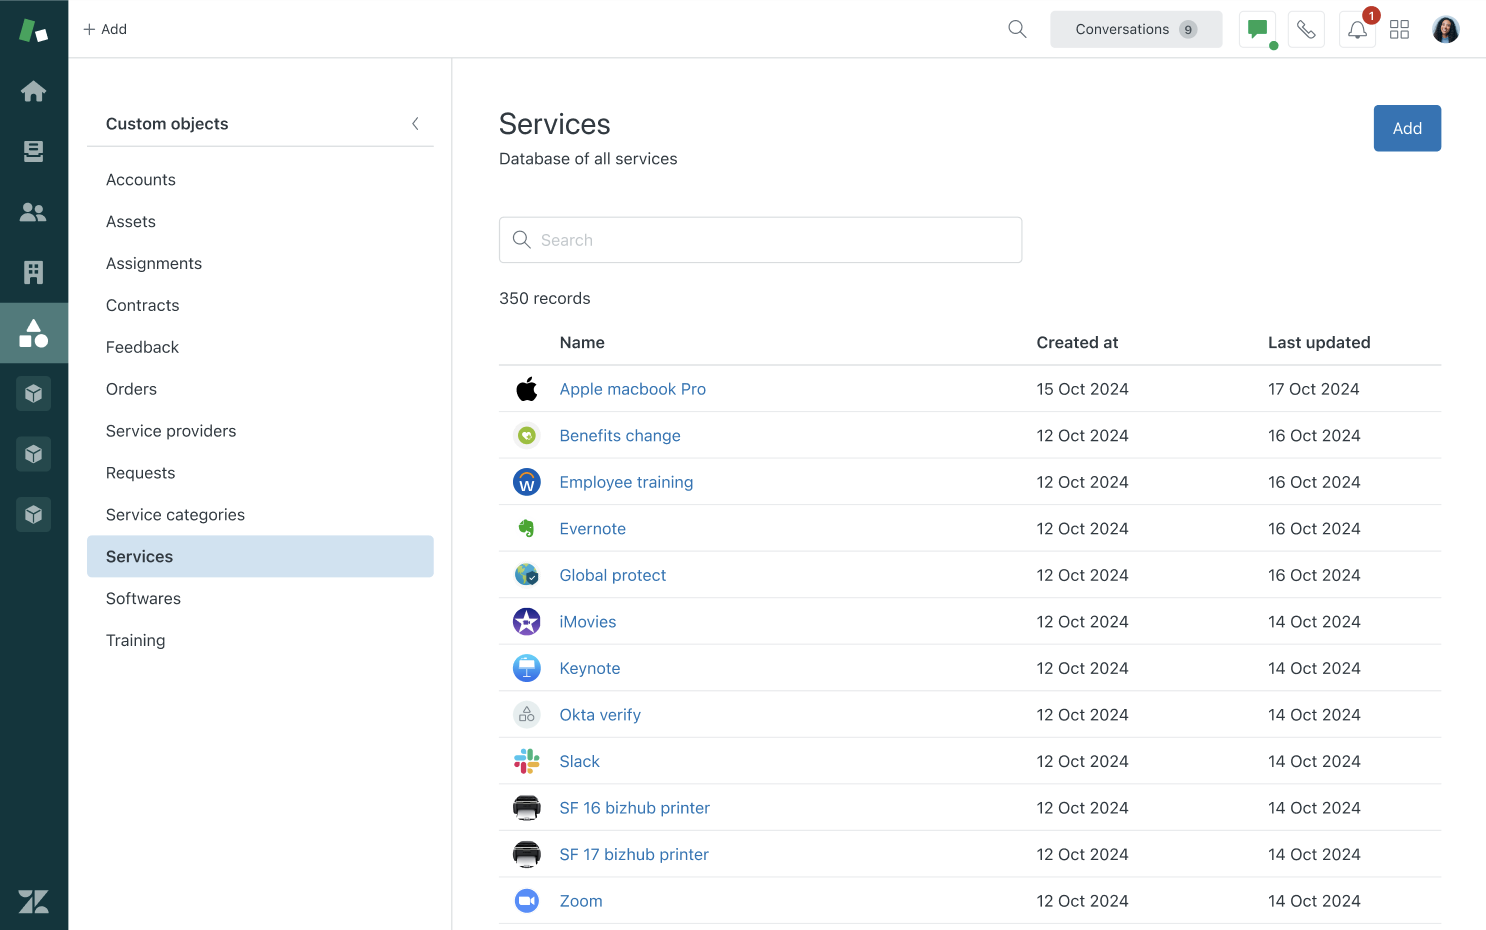This screenshot has height=930, width=1486.
Task: Open the ticket views icon in the sidebar
Action: 33,151
